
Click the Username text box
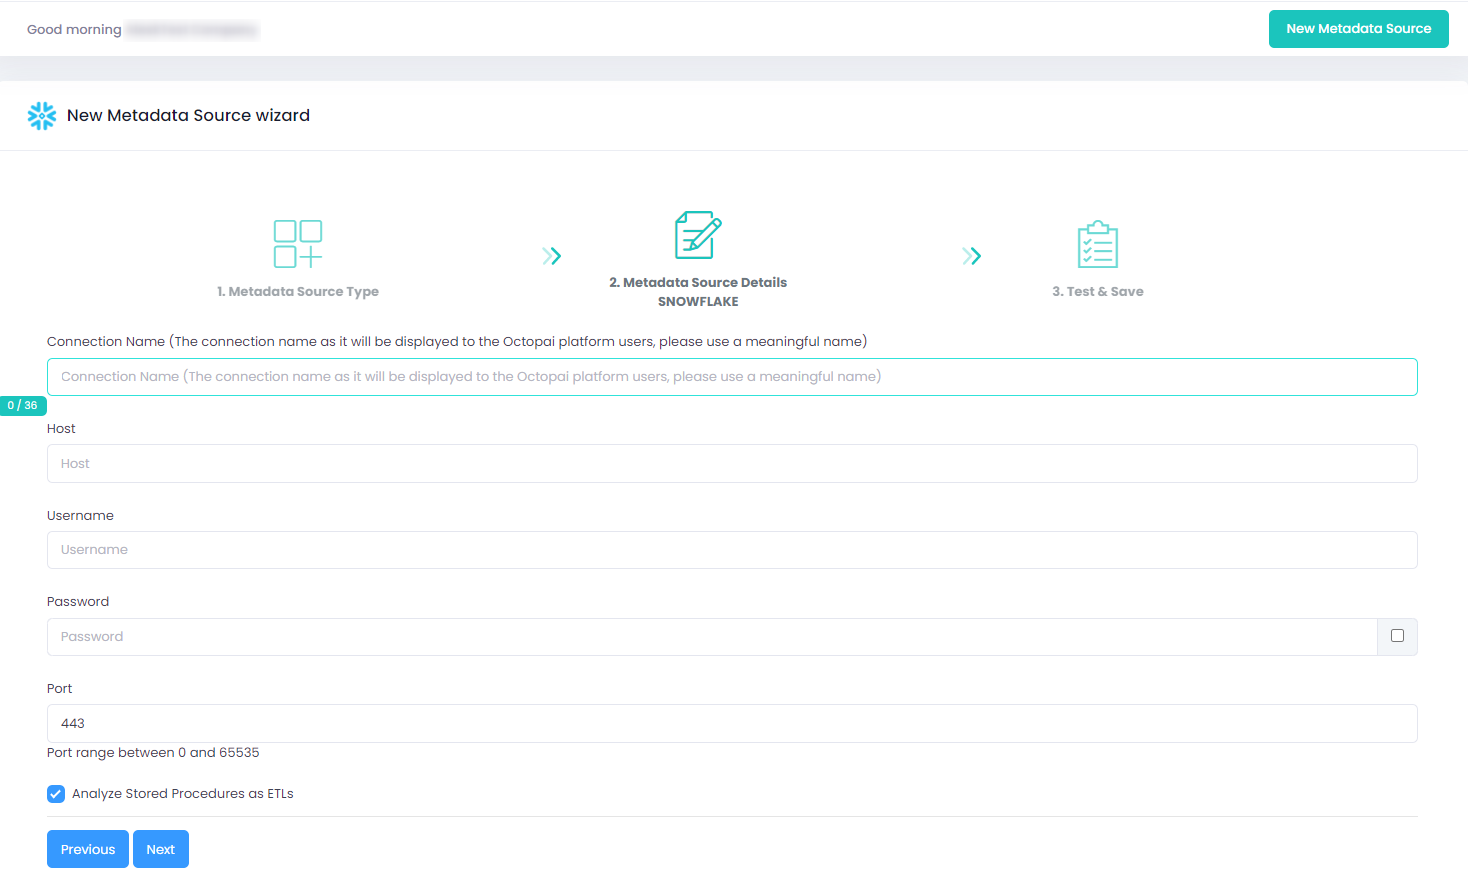pos(732,550)
